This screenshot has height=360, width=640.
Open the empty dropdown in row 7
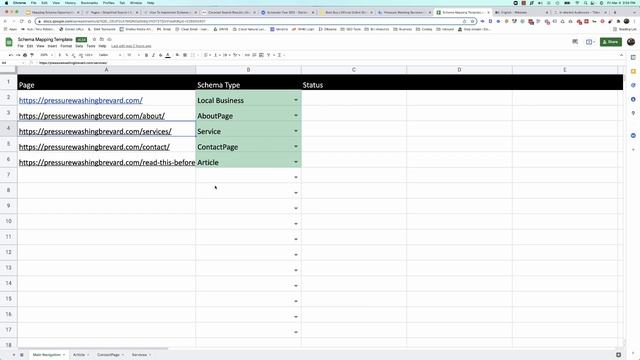[296, 178]
